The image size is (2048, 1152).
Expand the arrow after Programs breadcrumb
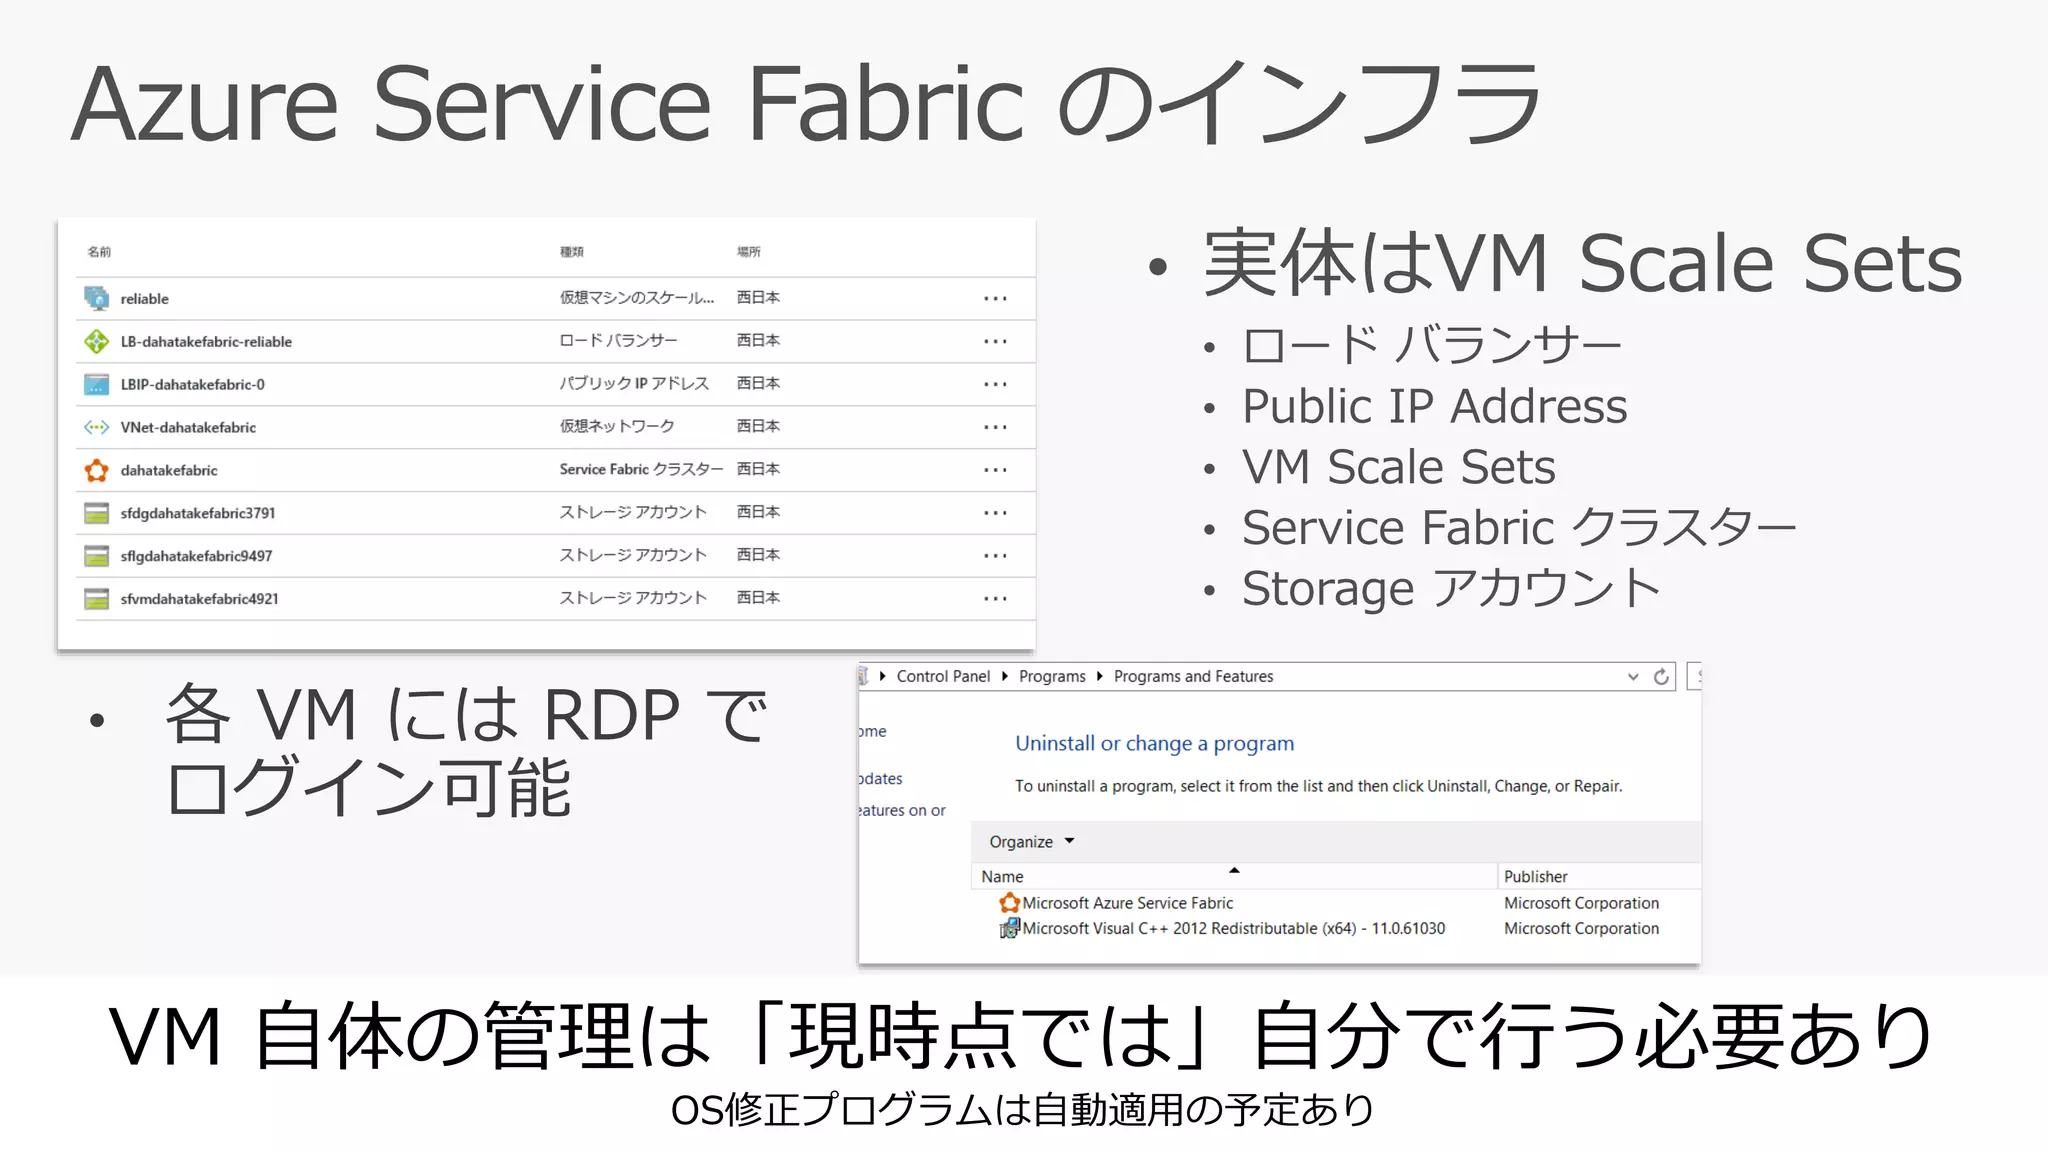[1100, 677]
